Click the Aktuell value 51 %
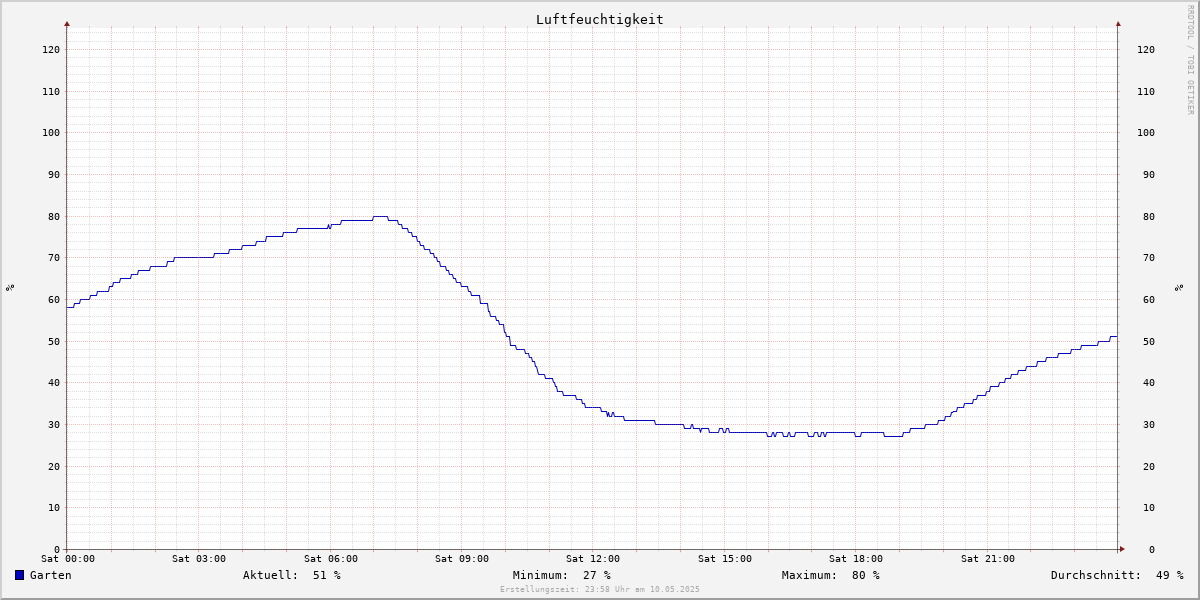Screen dimensions: 1200x600 point(326,575)
